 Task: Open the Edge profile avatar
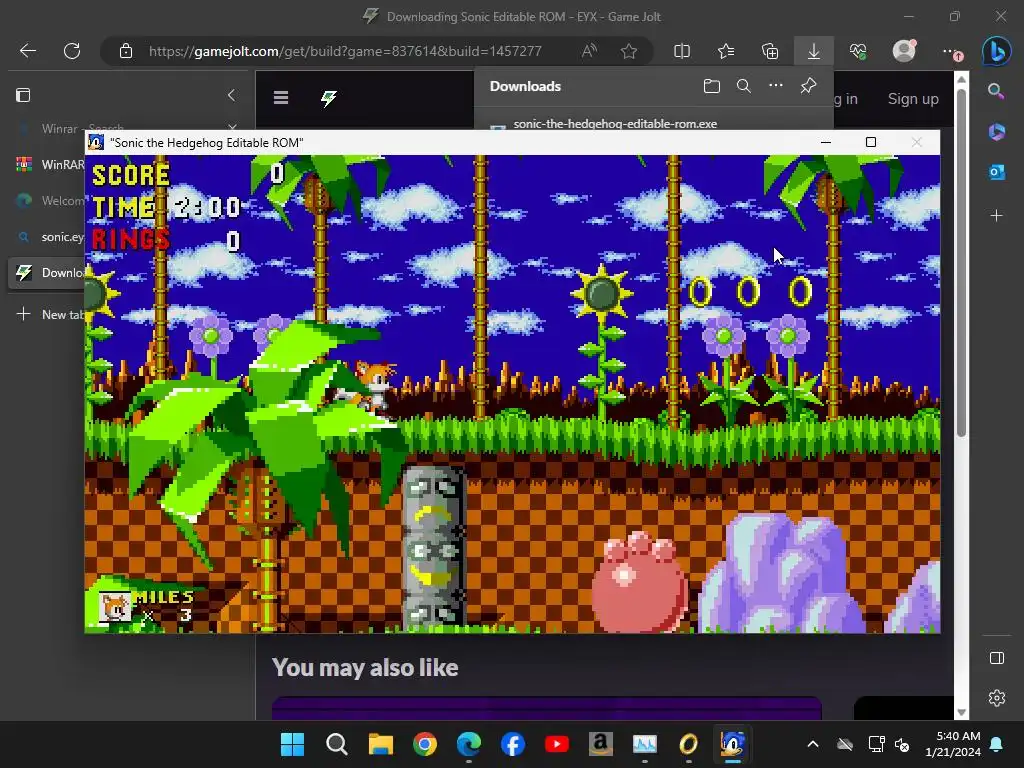(904, 50)
